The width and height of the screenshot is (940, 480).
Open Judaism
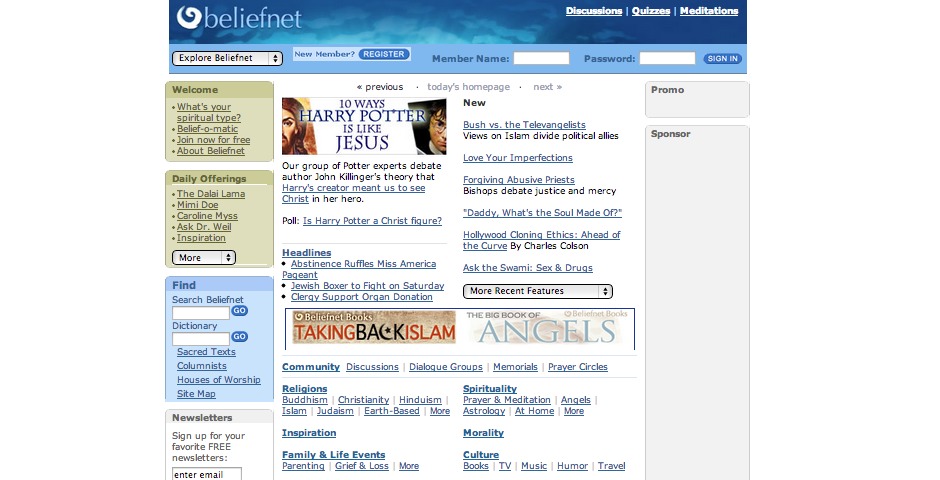click(x=335, y=411)
